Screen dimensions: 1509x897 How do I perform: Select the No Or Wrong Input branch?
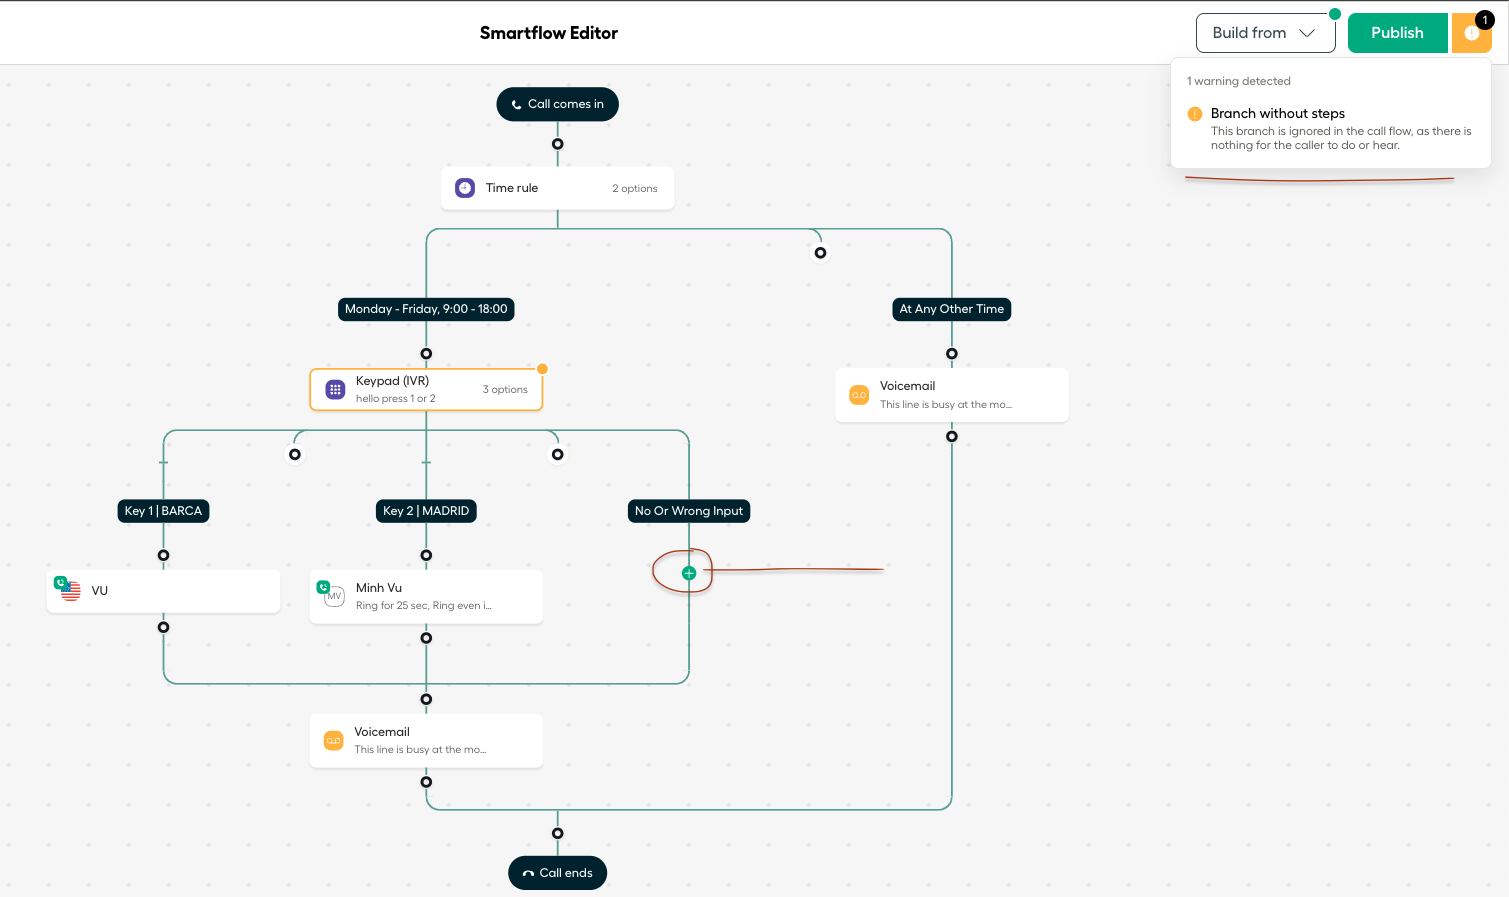tap(689, 511)
